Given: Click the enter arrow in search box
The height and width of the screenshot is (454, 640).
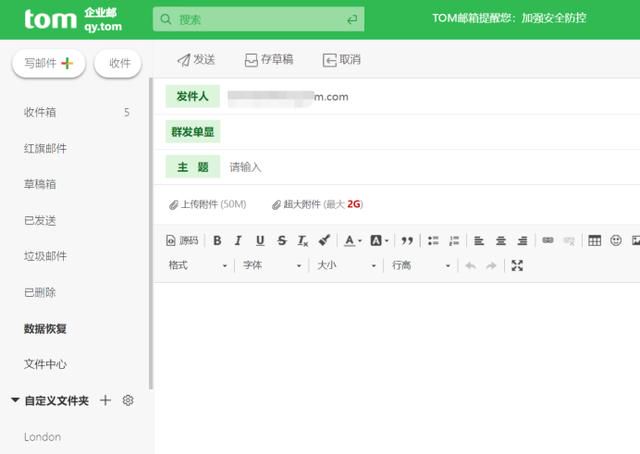Looking at the screenshot, I should (x=352, y=19).
